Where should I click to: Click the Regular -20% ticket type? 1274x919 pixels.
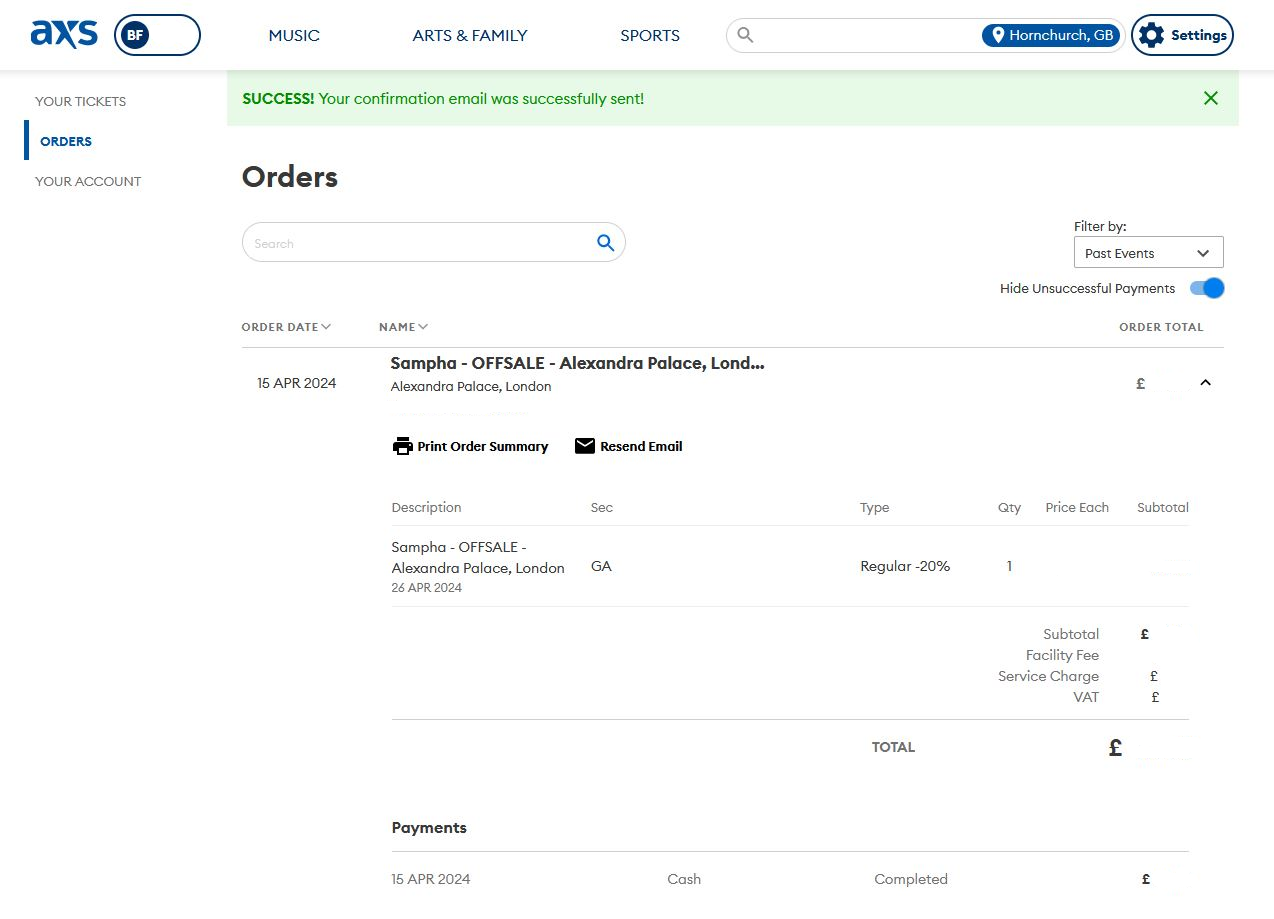point(905,566)
